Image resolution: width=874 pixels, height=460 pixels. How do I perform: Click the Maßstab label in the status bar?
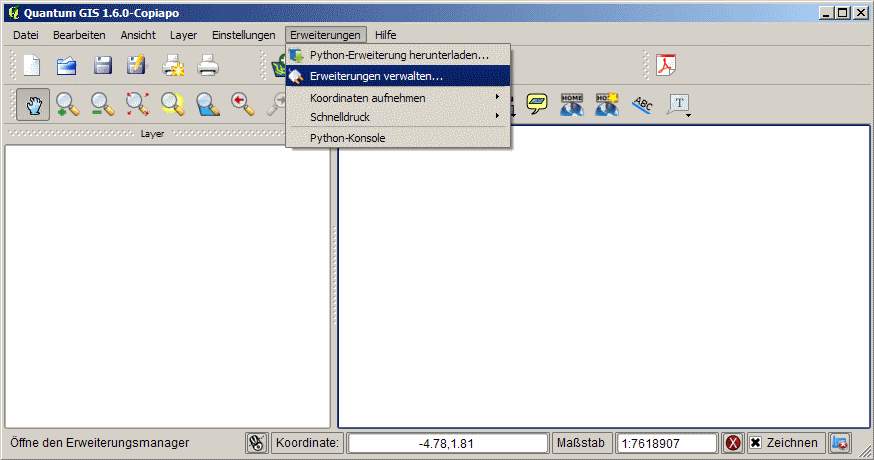tap(580, 443)
